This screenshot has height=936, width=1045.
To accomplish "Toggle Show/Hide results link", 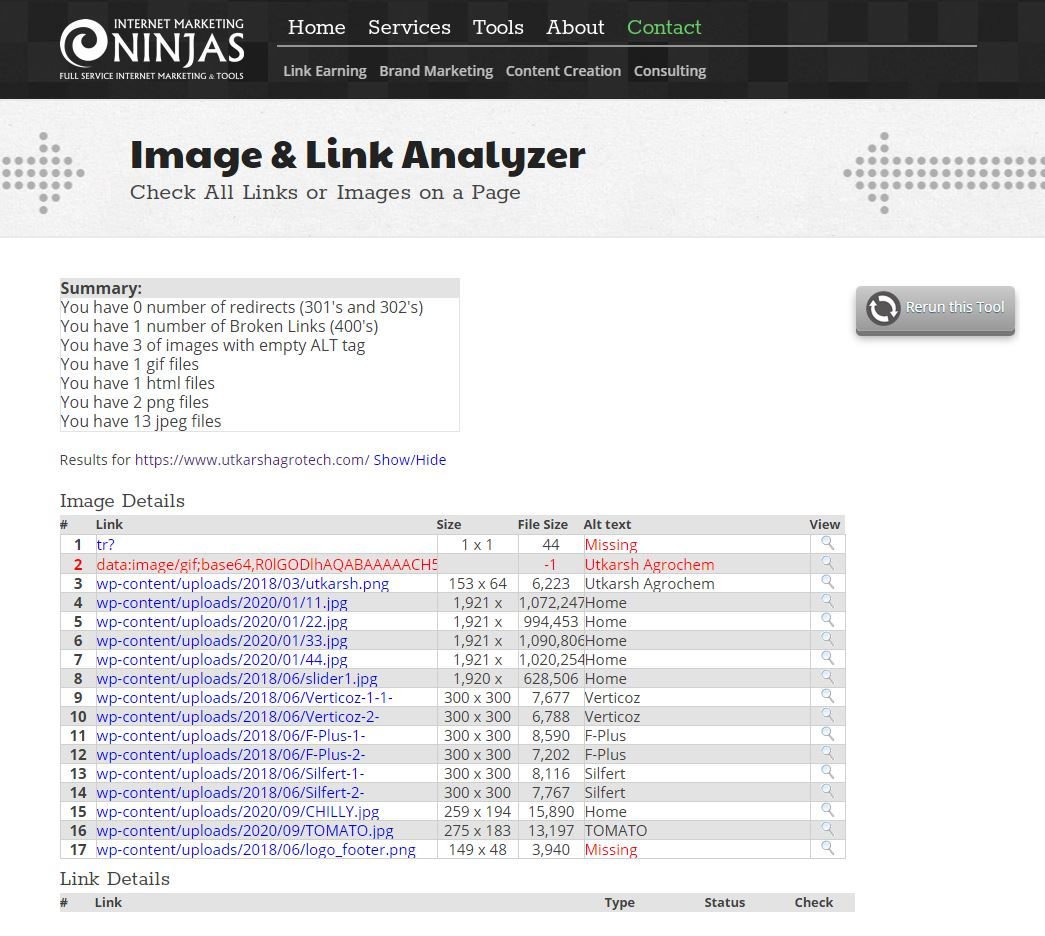I will (410, 460).
